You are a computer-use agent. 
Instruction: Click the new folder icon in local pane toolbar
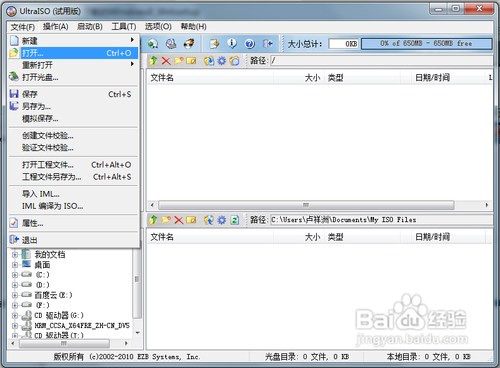166,220
